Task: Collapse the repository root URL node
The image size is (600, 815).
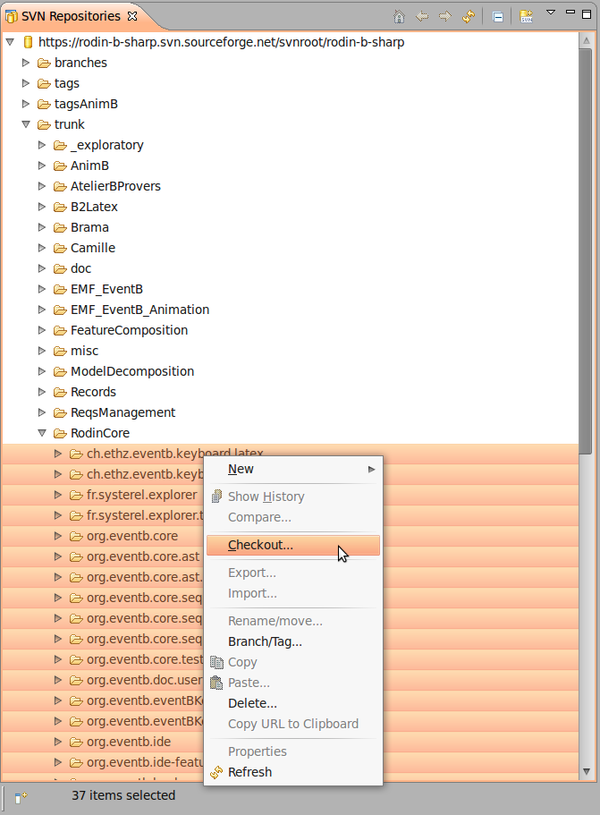Action: click(10, 42)
